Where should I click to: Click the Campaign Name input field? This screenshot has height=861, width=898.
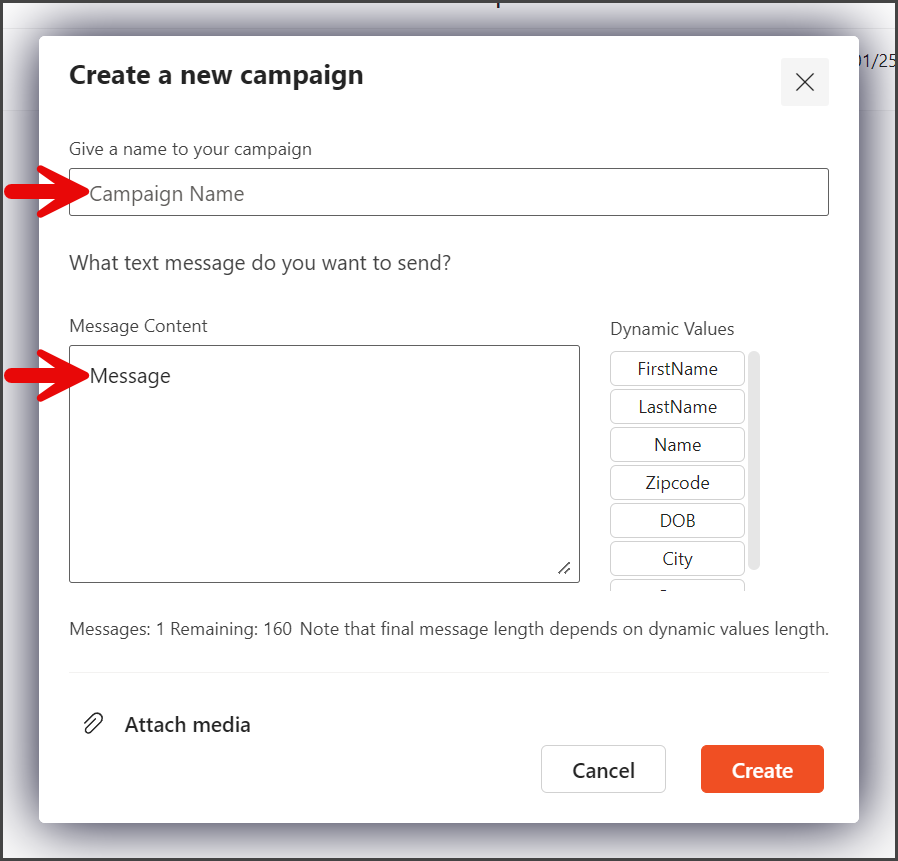pos(448,192)
